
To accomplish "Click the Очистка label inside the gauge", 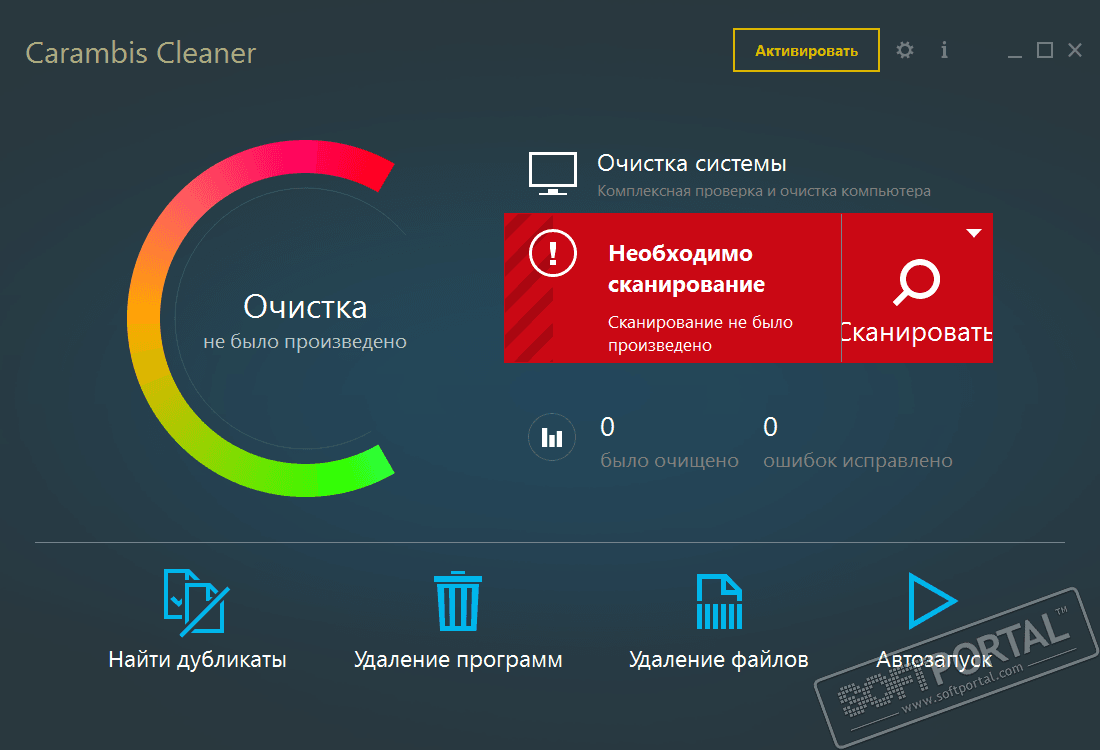I will (x=305, y=307).
